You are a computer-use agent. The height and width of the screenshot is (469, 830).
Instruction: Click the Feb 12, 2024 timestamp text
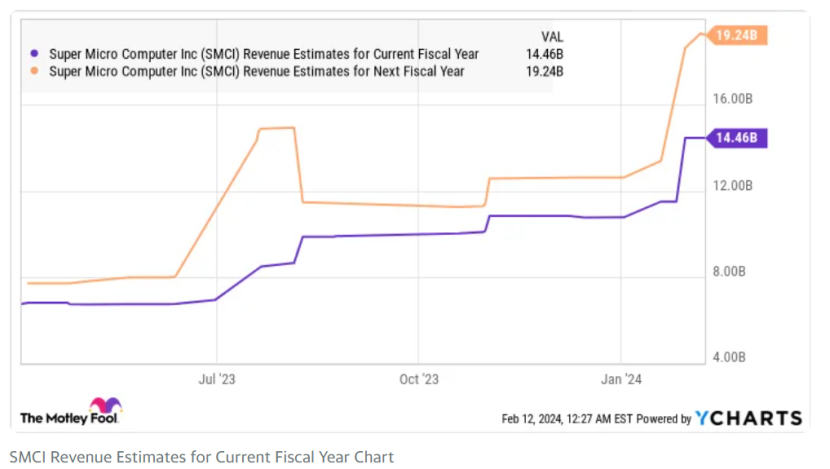point(567,419)
